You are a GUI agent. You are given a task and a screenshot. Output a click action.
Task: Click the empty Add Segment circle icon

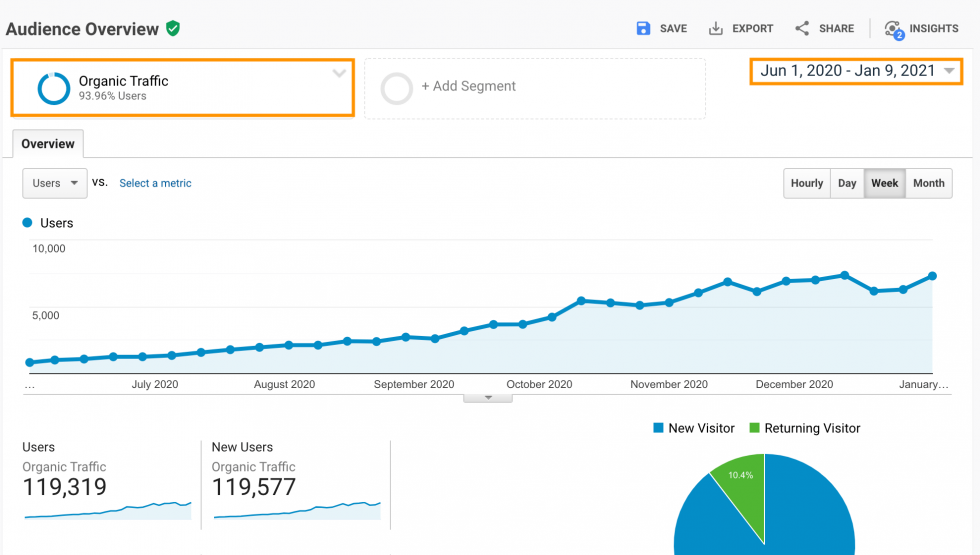pos(397,88)
